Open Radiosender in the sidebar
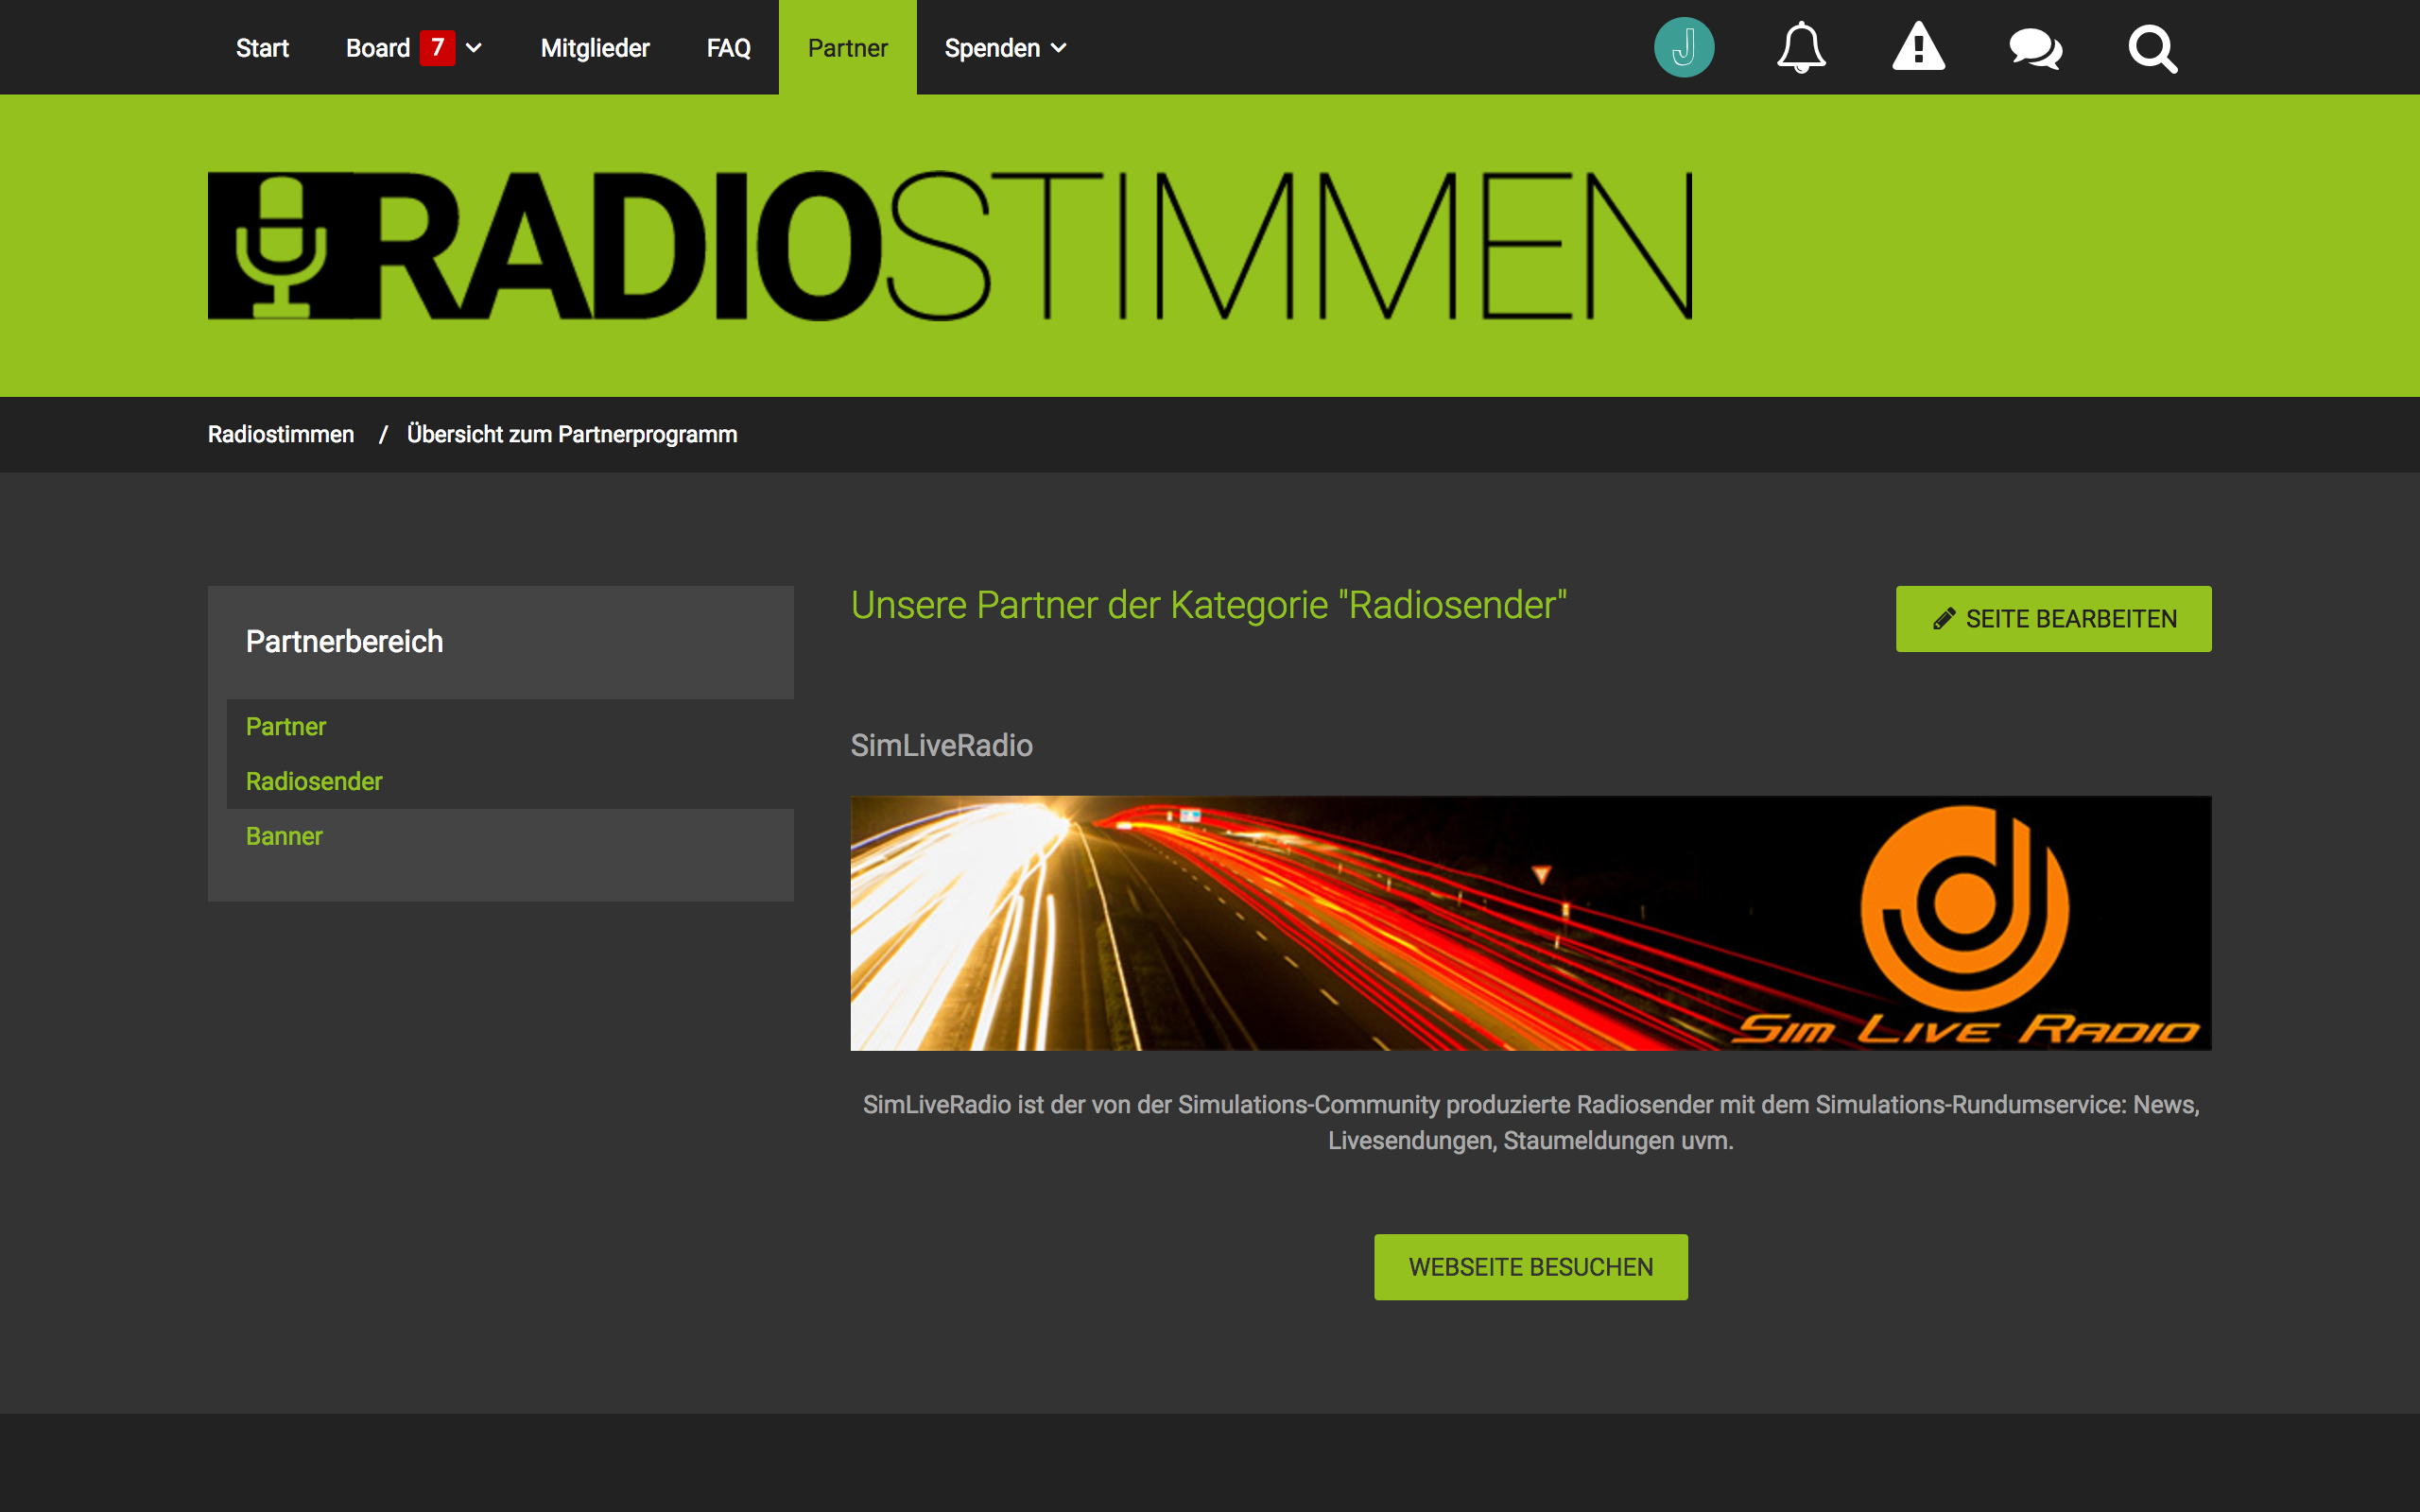The width and height of the screenshot is (2420, 1512). [x=314, y=781]
